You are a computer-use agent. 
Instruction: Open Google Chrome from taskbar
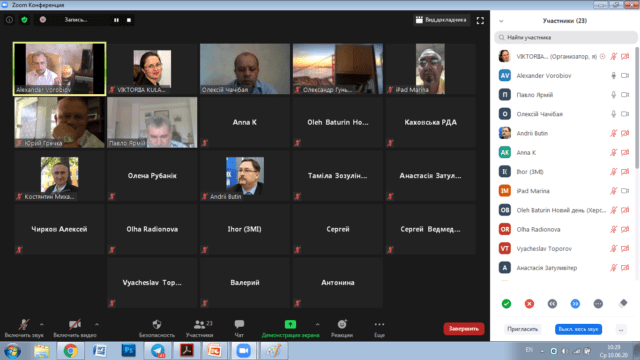tap(70, 351)
